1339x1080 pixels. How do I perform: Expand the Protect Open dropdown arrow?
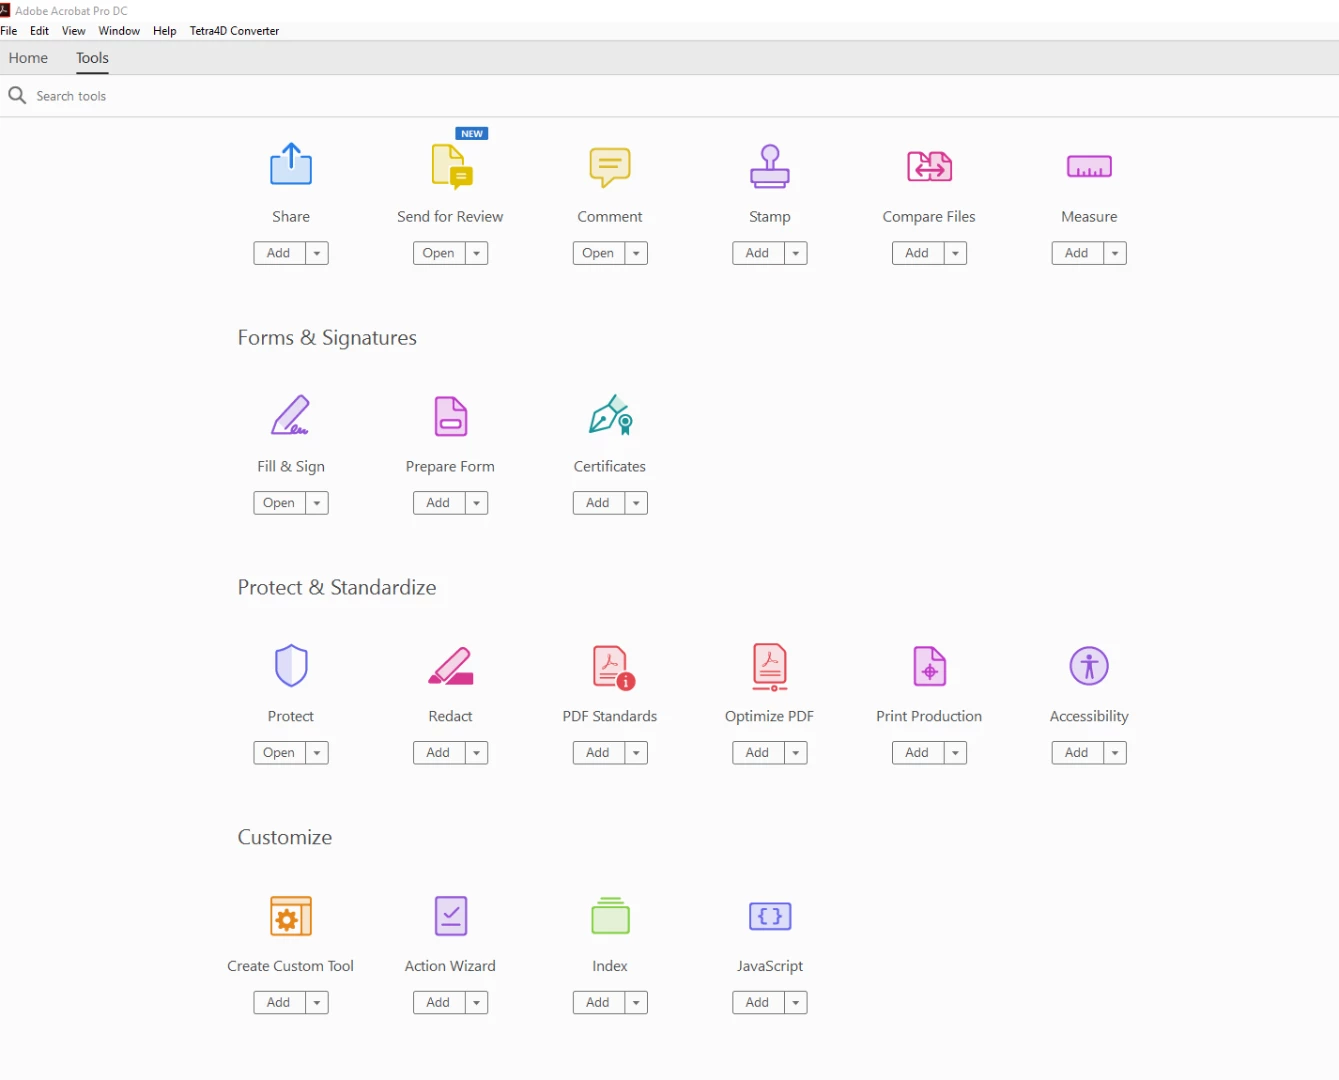click(317, 753)
